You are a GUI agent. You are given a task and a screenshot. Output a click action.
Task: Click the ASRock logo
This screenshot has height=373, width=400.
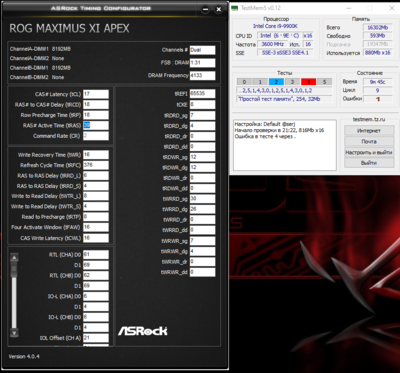click(x=143, y=330)
